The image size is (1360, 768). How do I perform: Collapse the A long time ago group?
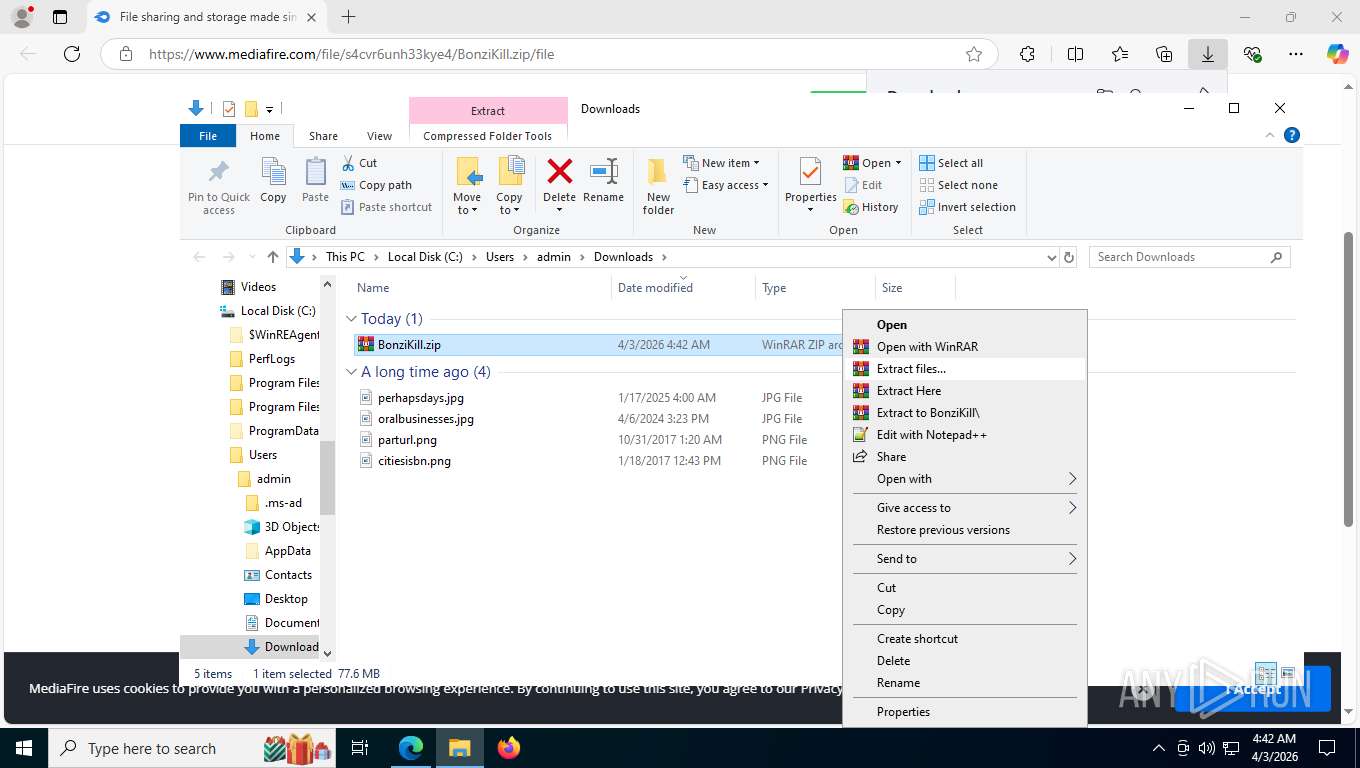click(x=351, y=372)
